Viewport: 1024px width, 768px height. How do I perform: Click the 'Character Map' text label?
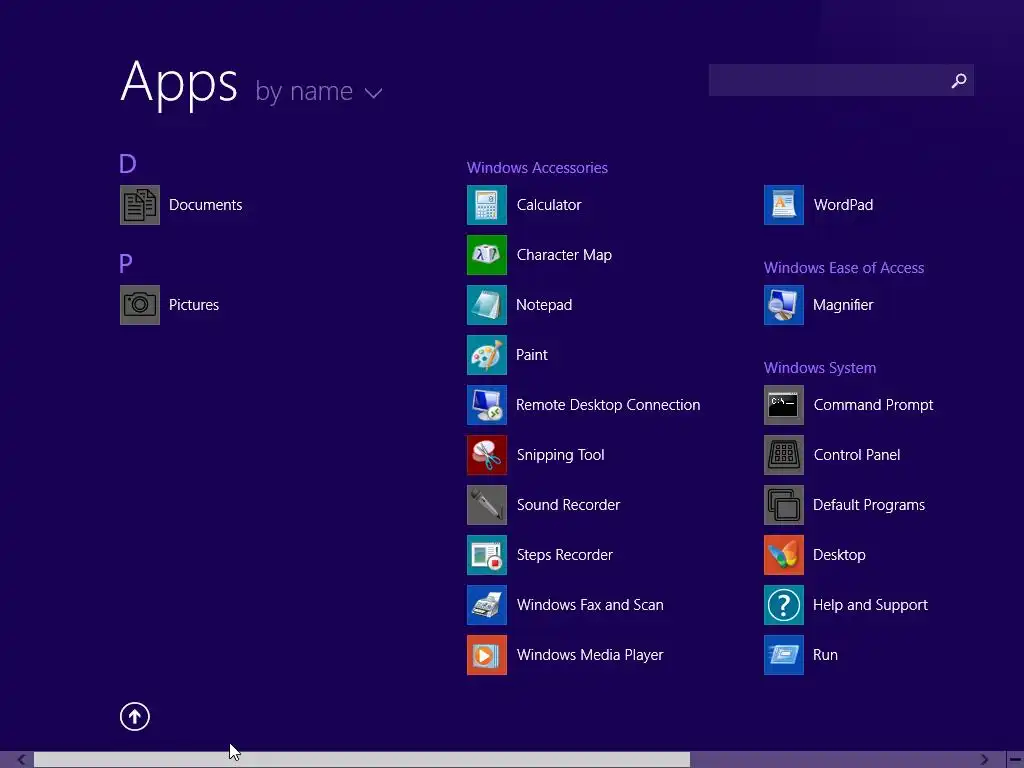click(x=564, y=255)
